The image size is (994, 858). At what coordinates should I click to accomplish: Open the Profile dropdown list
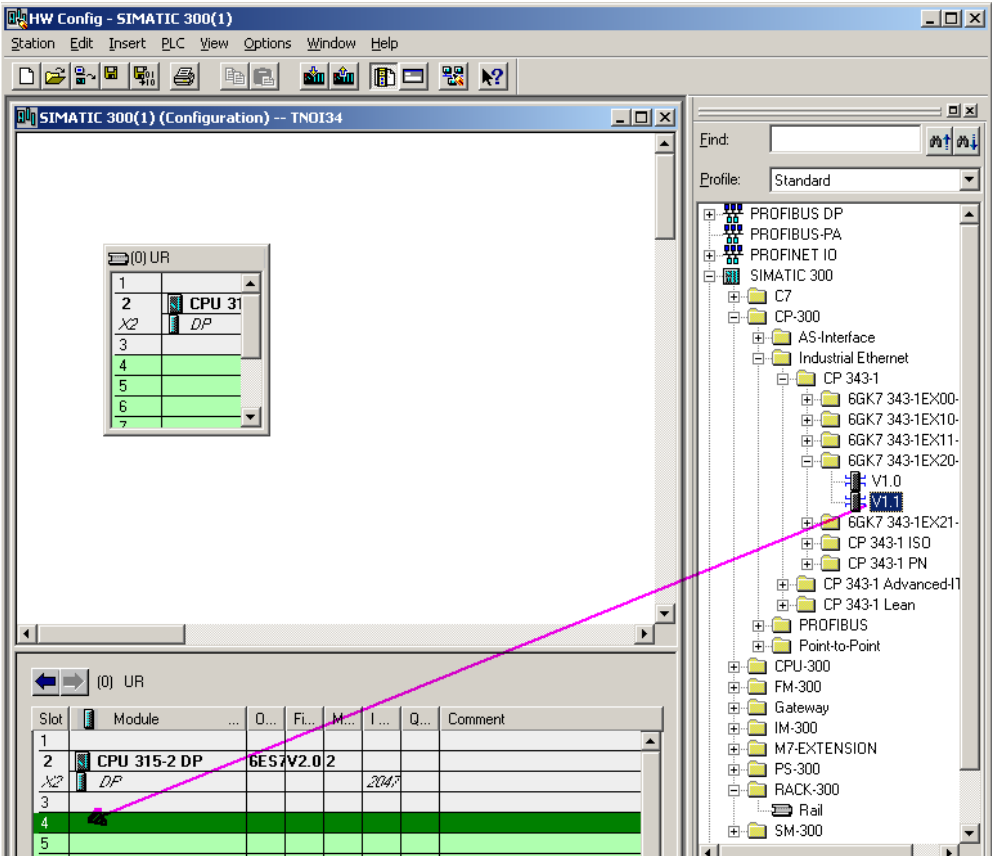(969, 179)
